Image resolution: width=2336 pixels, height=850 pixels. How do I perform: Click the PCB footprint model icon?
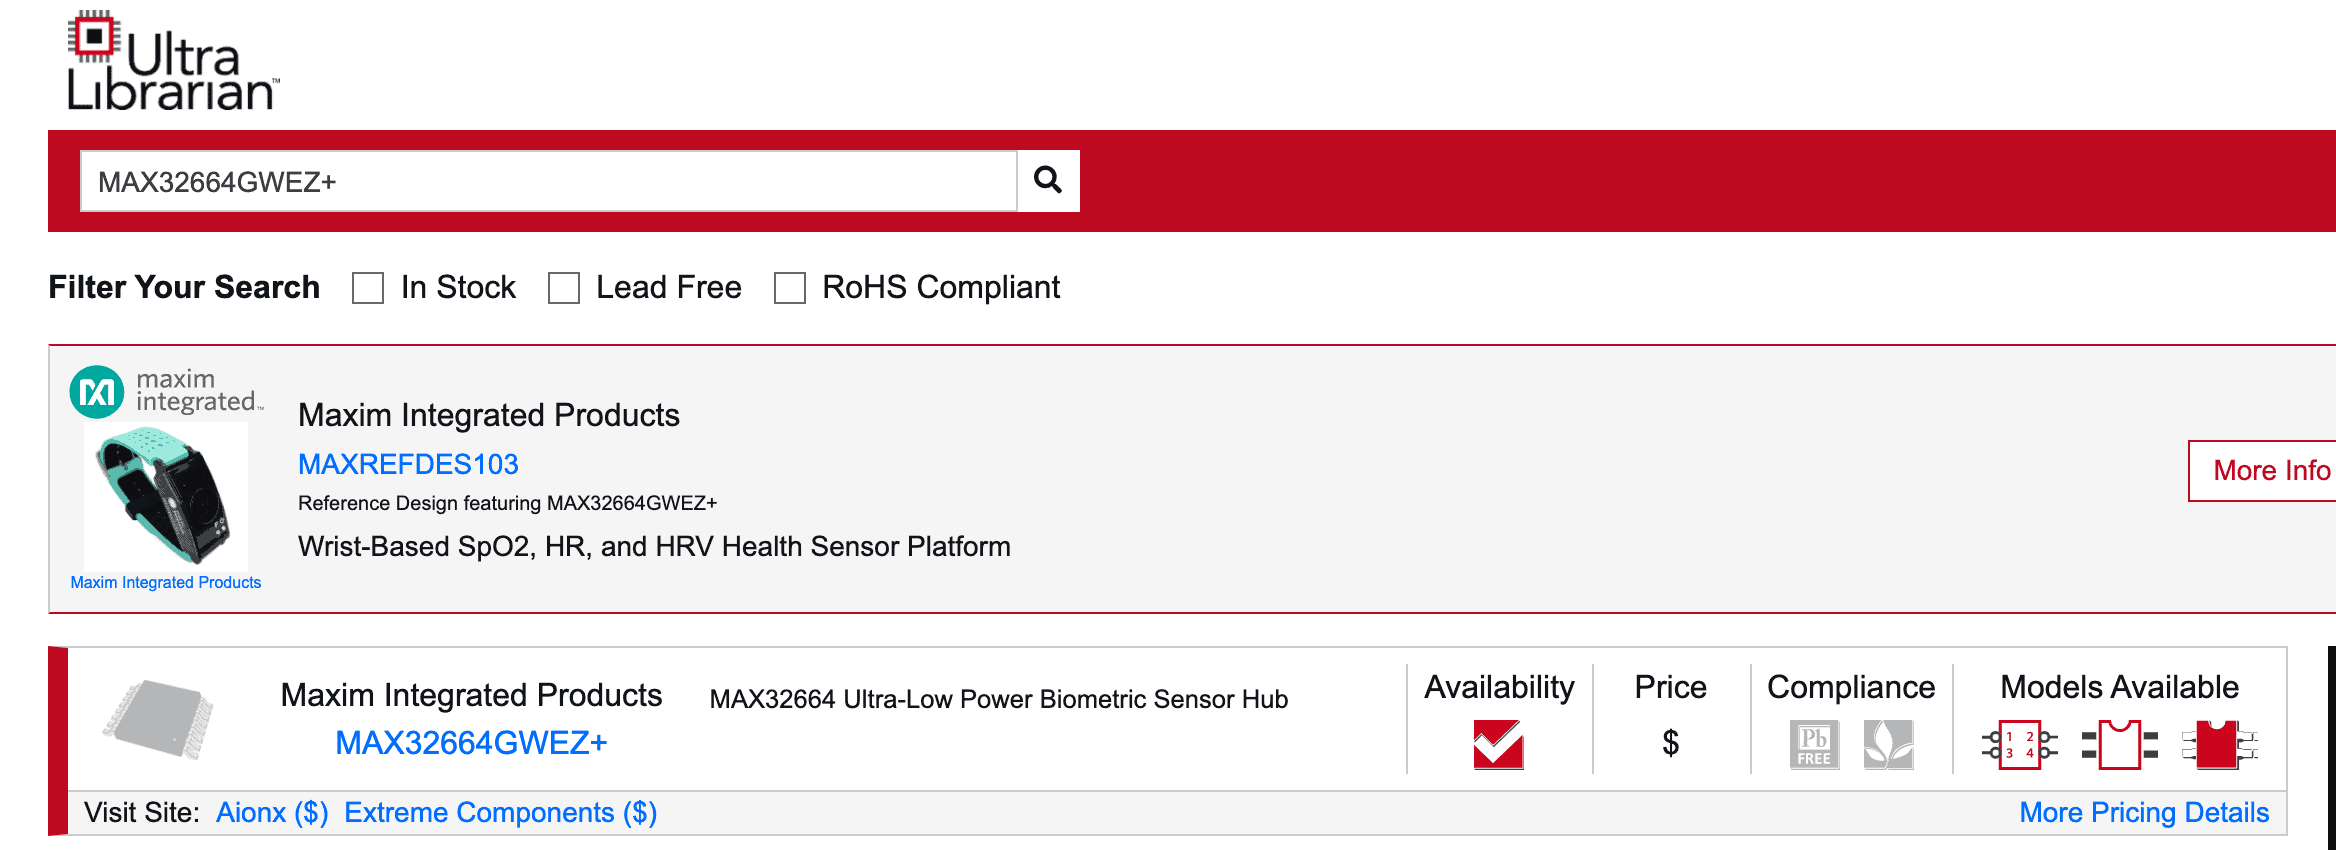(2120, 745)
